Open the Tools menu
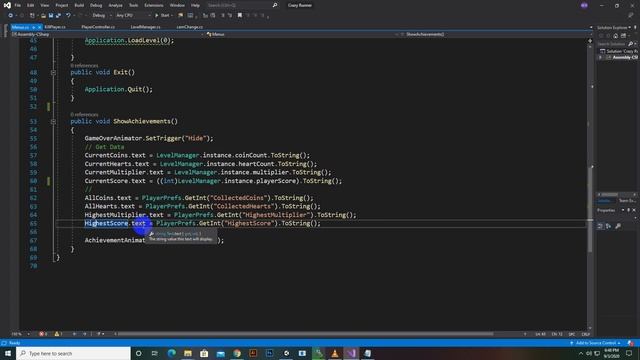The width and height of the screenshot is (640, 360). point(133,5)
